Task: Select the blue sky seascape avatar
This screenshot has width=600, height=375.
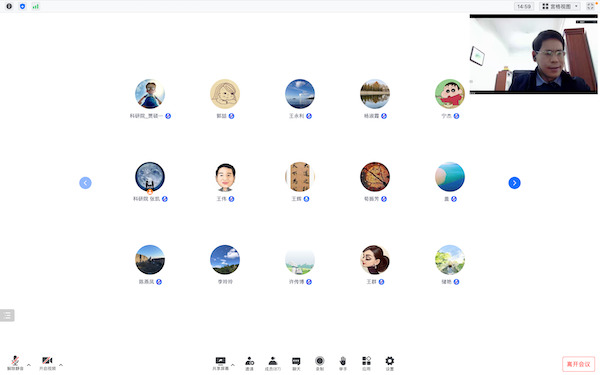Action: pos(300,94)
